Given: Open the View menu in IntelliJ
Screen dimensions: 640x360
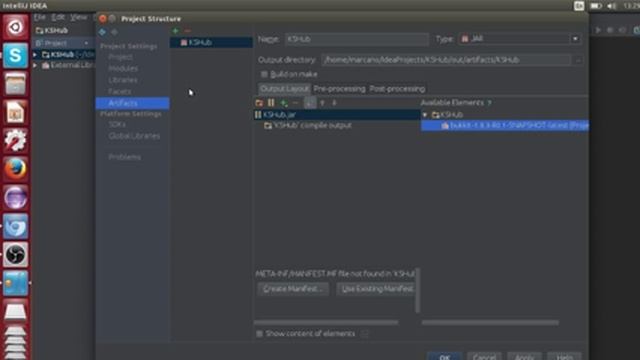Looking at the screenshot, I should [x=78, y=17].
